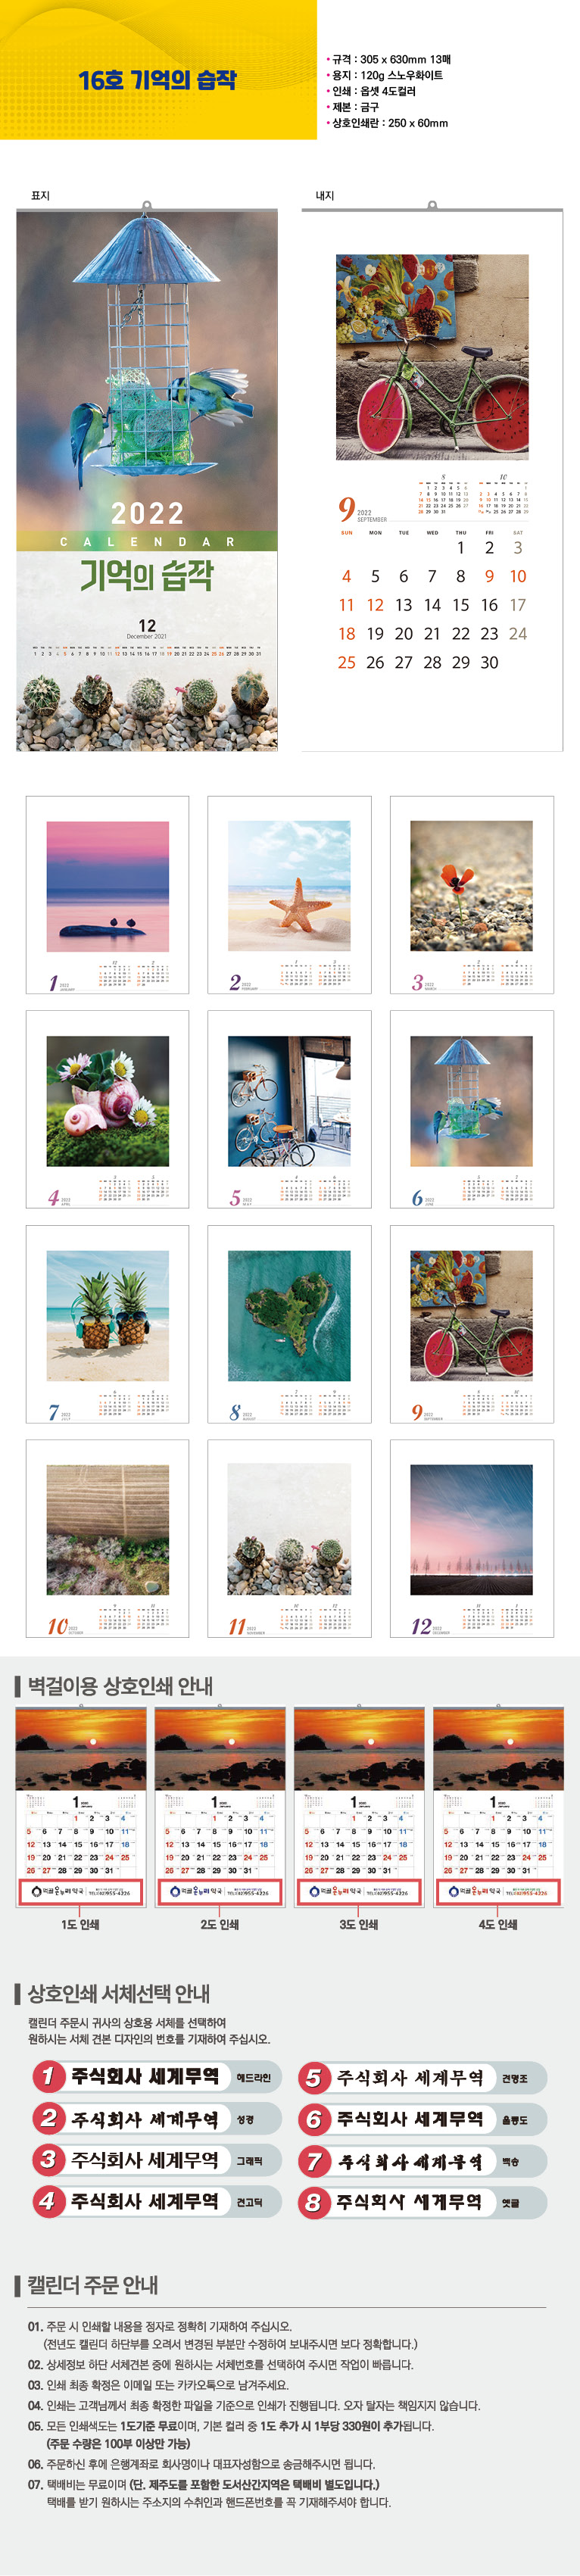This screenshot has height=2576, width=580.
Task: Pick font number 3 그래픽 badge
Action: pos(156,2159)
